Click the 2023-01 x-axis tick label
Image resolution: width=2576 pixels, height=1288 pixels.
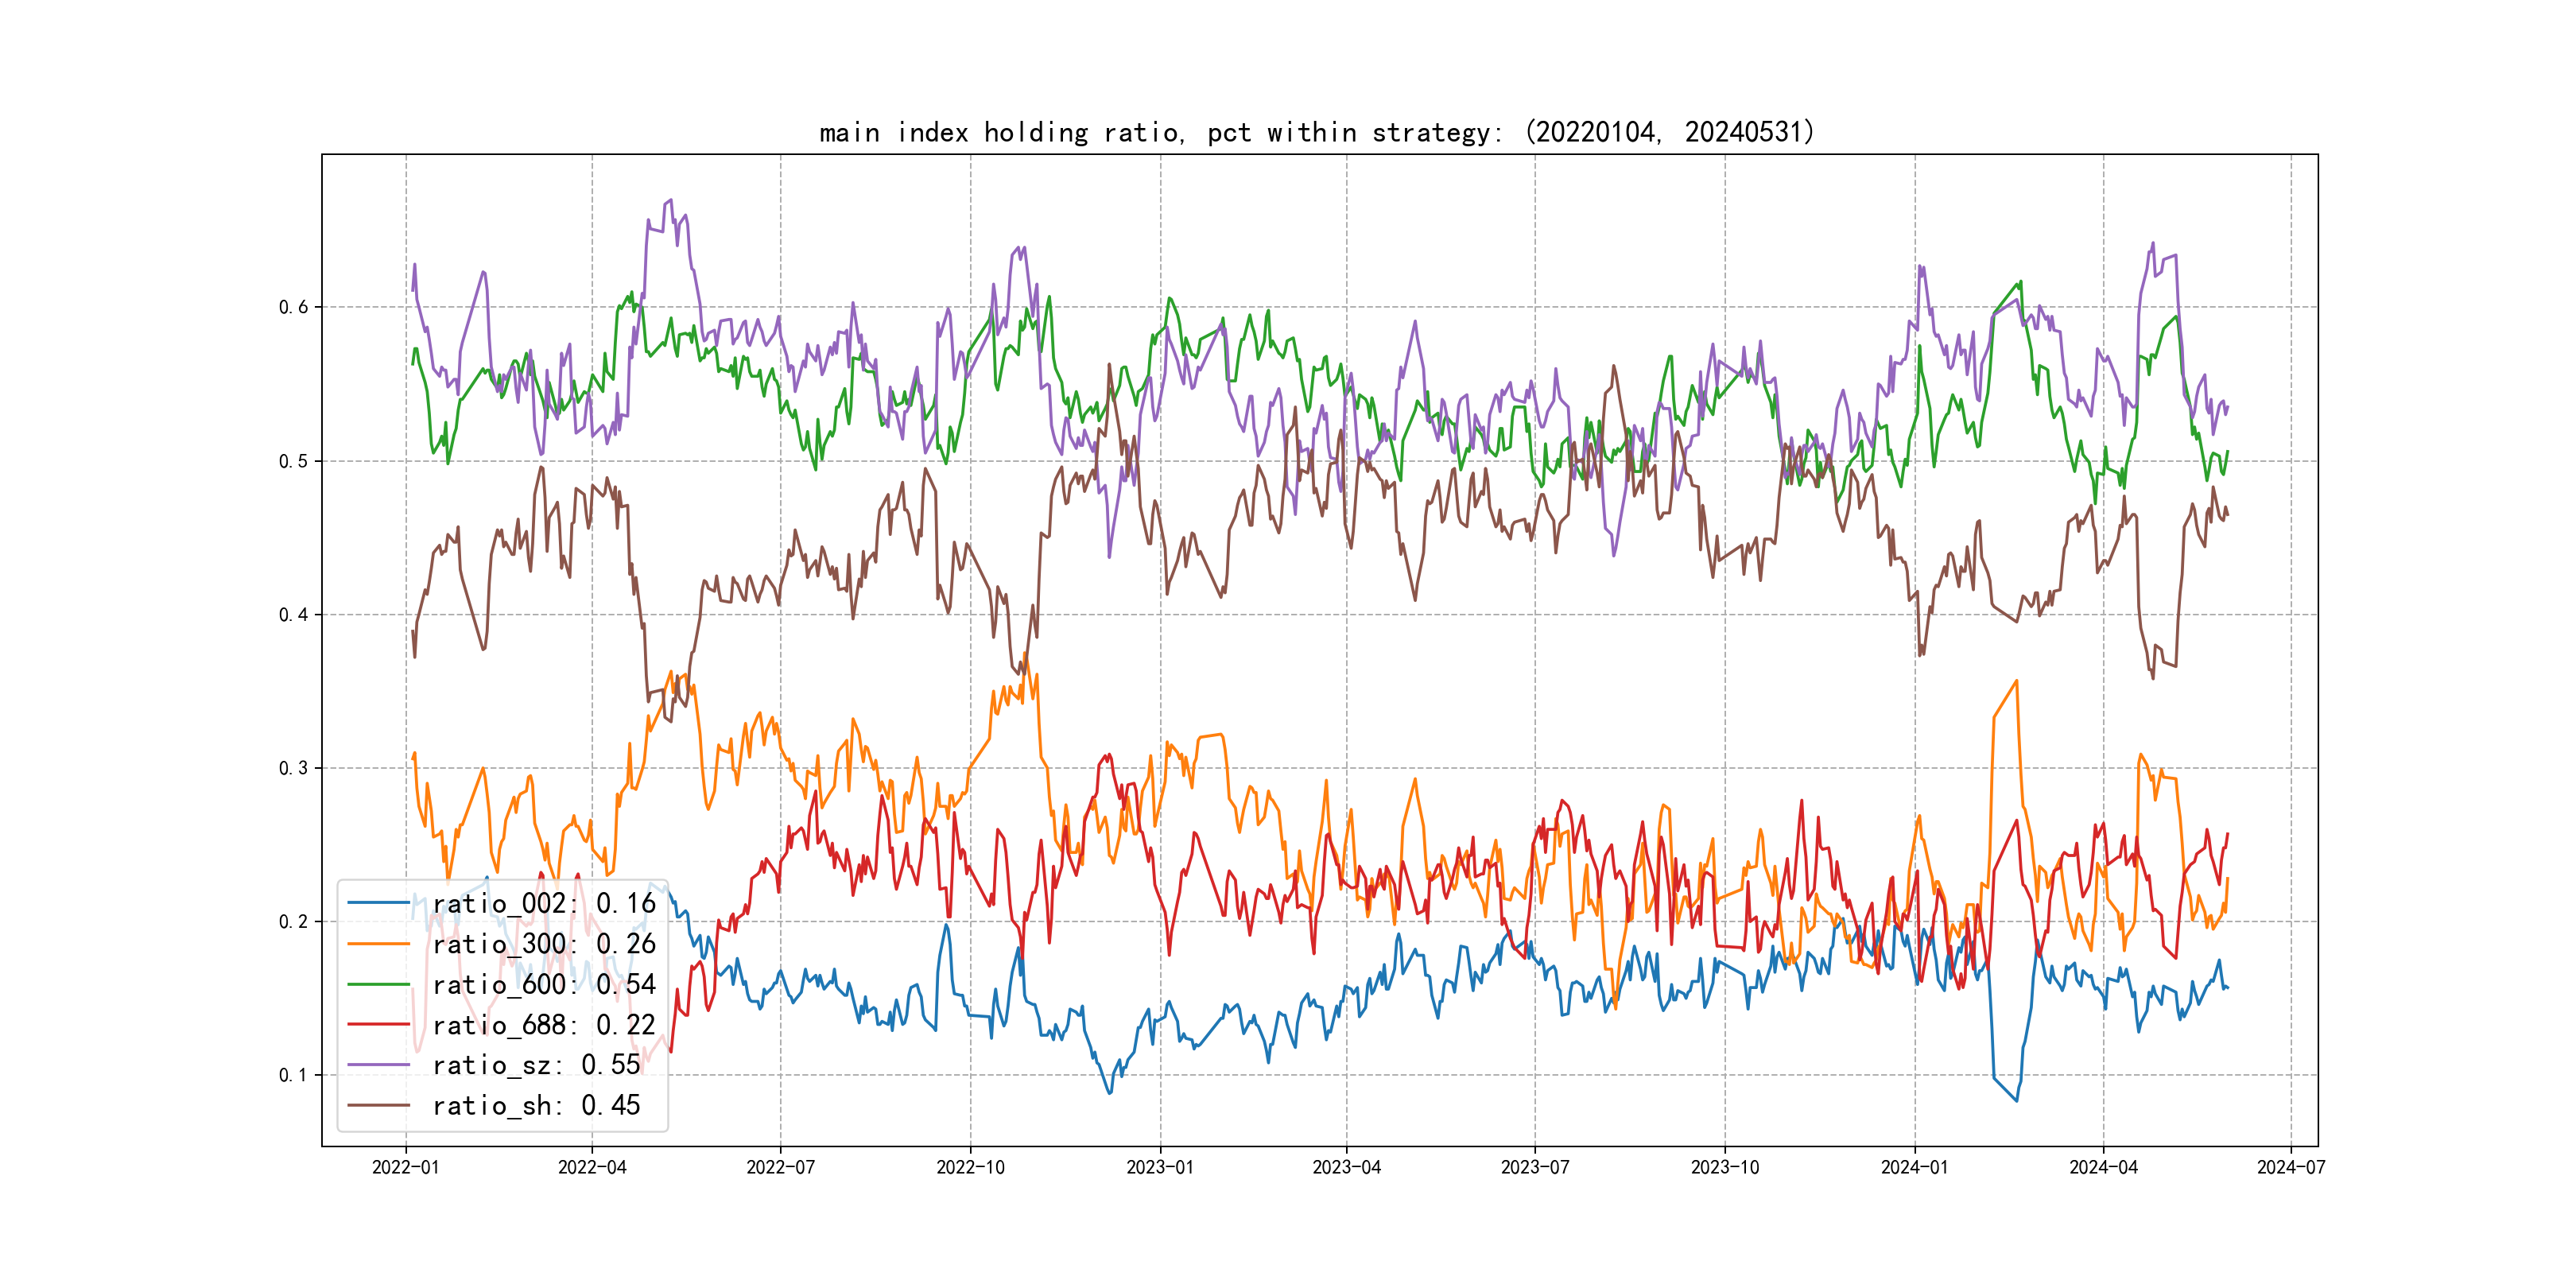(1160, 1167)
